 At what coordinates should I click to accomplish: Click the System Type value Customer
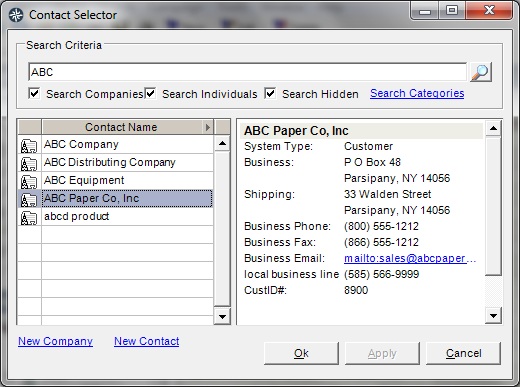point(368,146)
